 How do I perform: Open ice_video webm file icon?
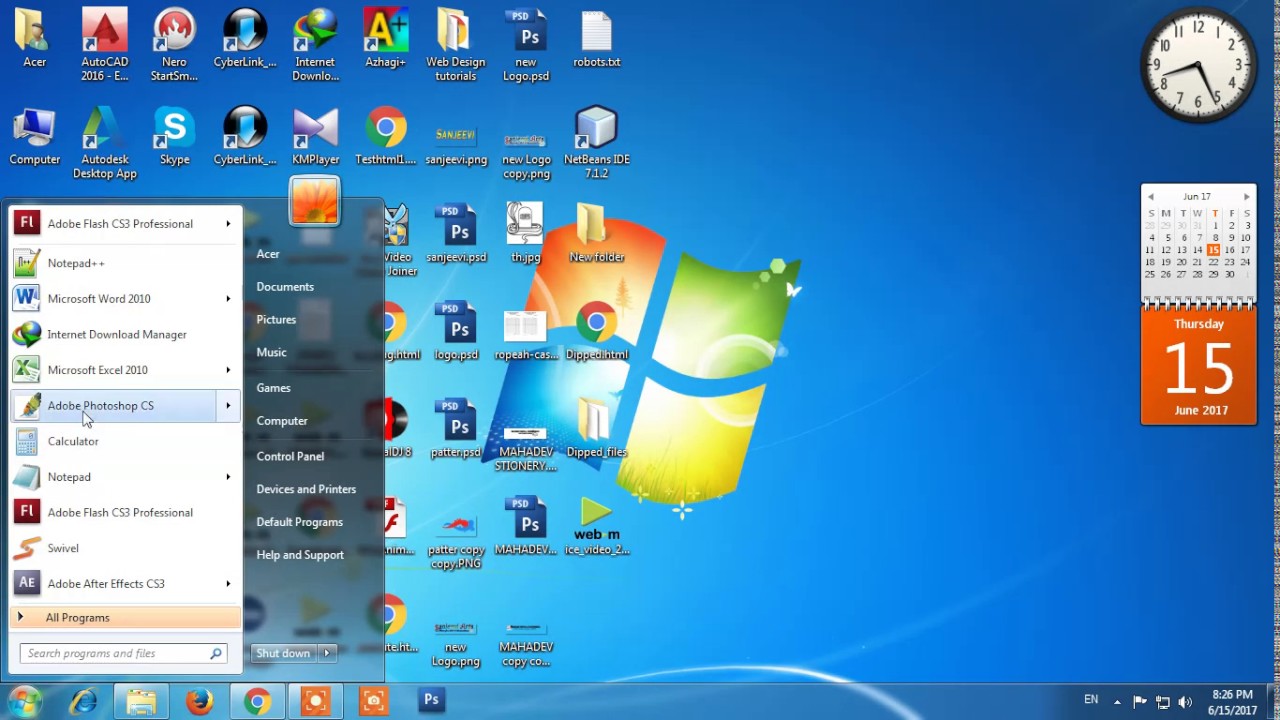[596, 527]
